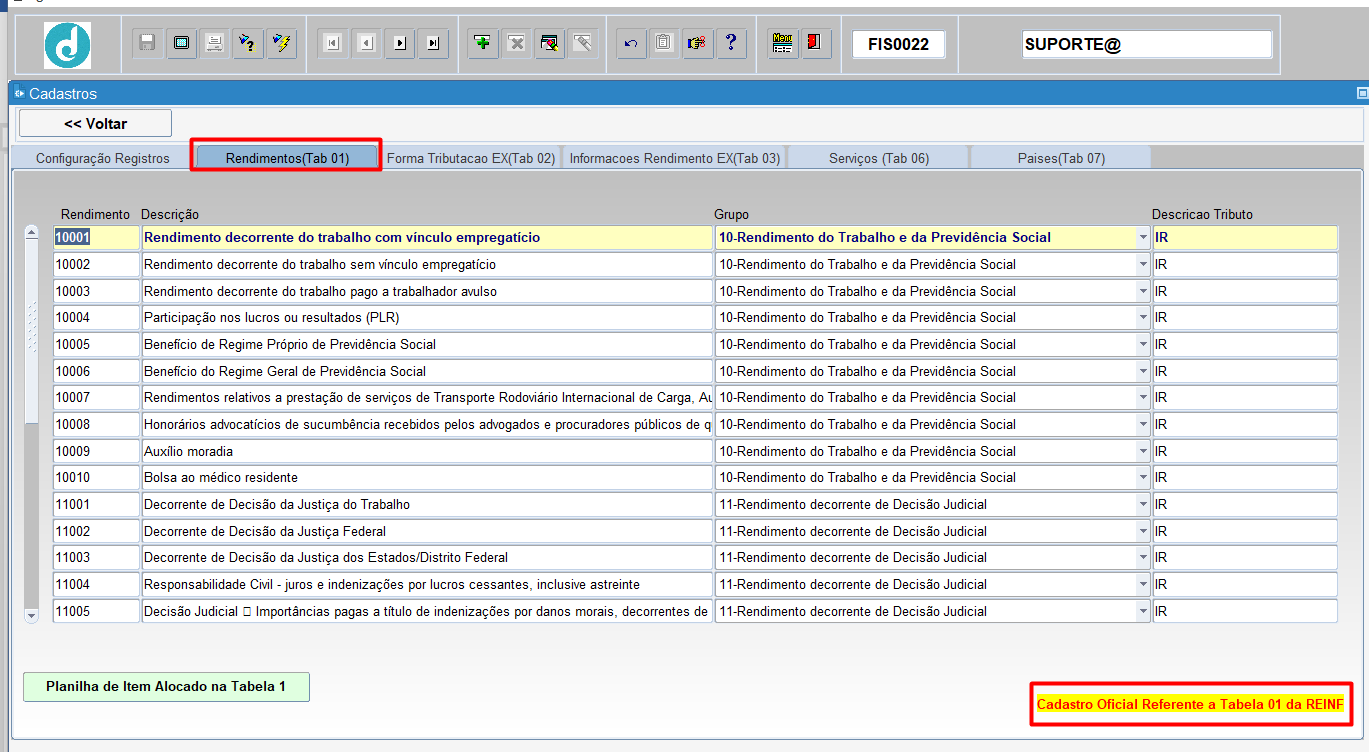Click the vertical scrollbar thumb of records
1369x752 pixels.
click(31, 333)
